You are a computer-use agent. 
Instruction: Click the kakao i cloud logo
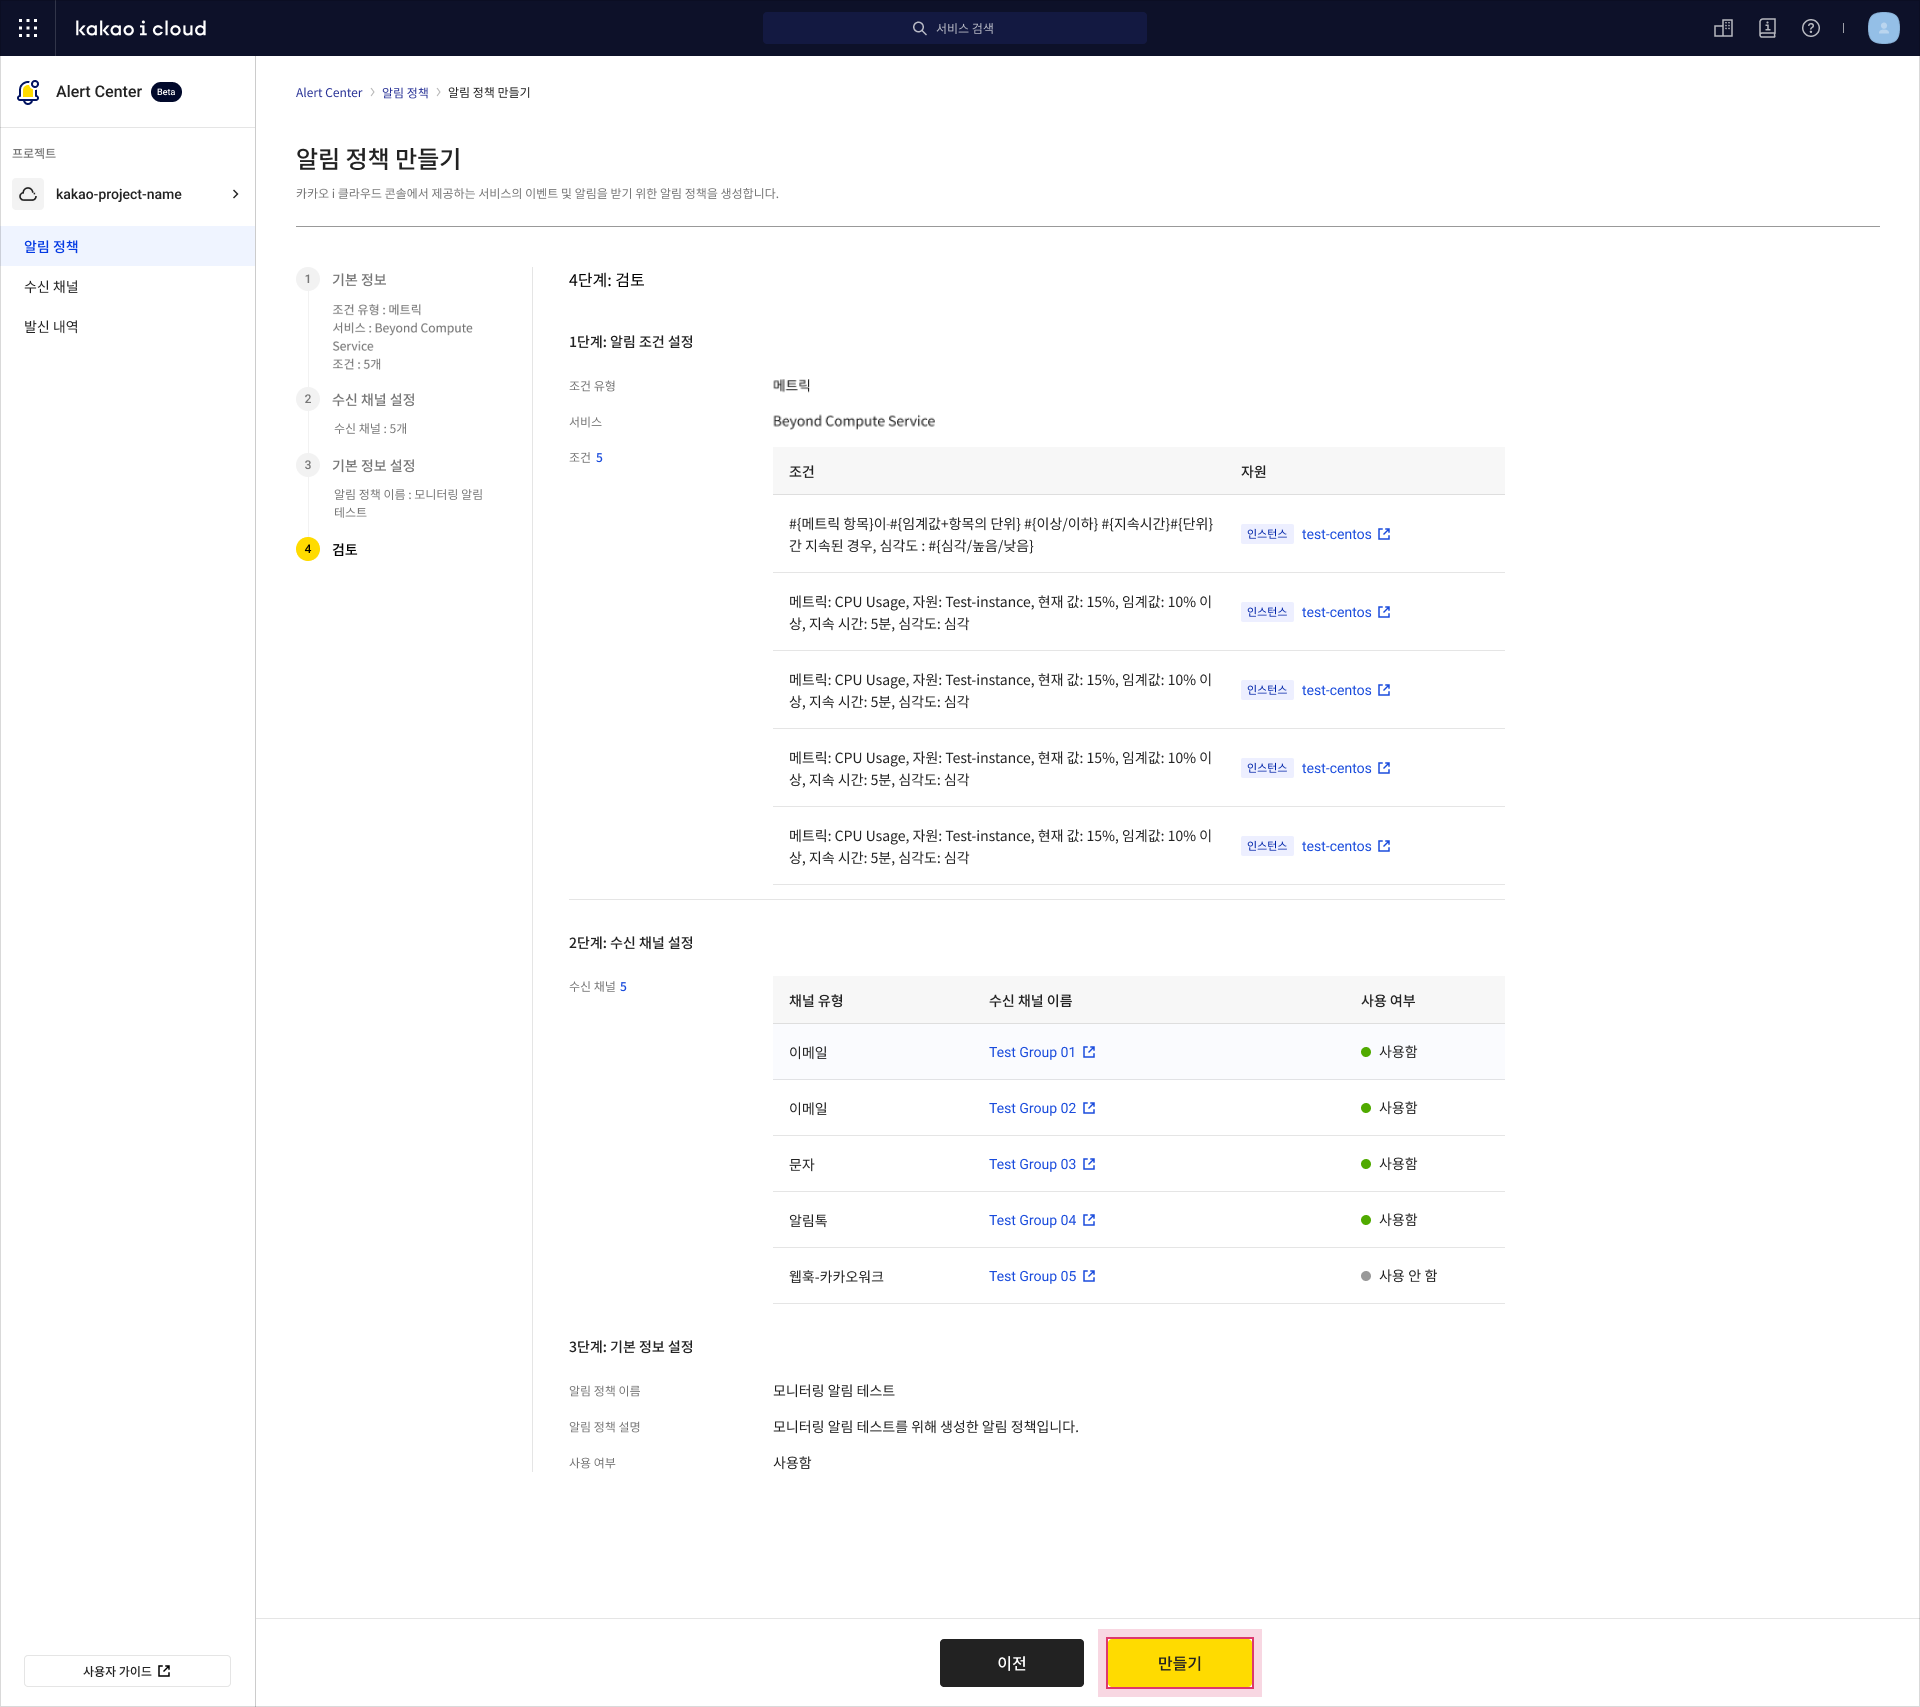141,28
